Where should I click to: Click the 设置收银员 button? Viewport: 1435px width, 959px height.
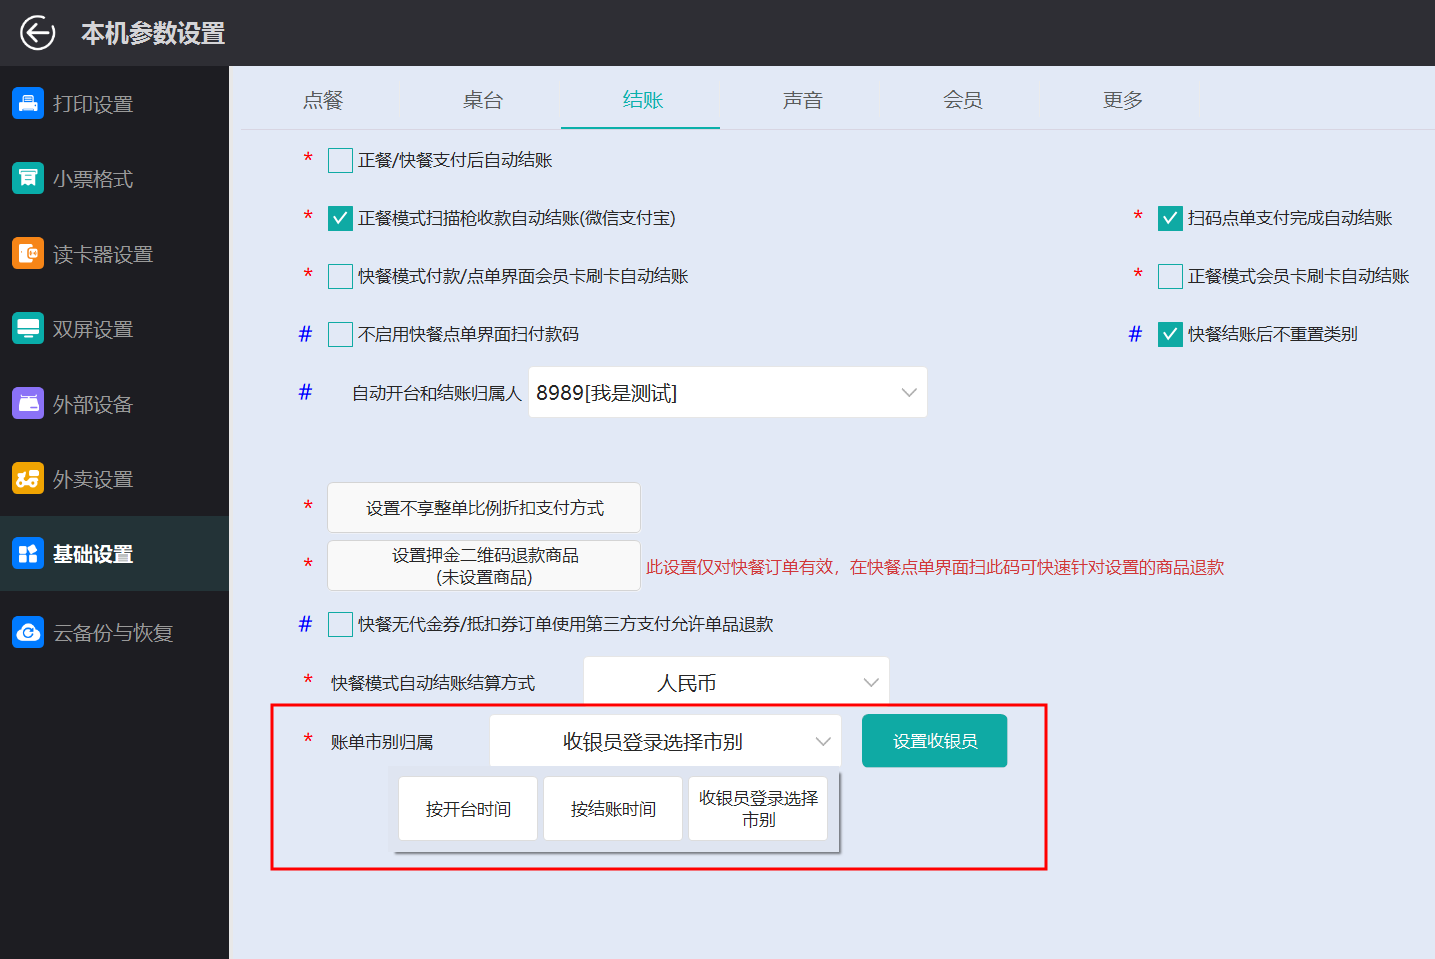[x=934, y=740]
